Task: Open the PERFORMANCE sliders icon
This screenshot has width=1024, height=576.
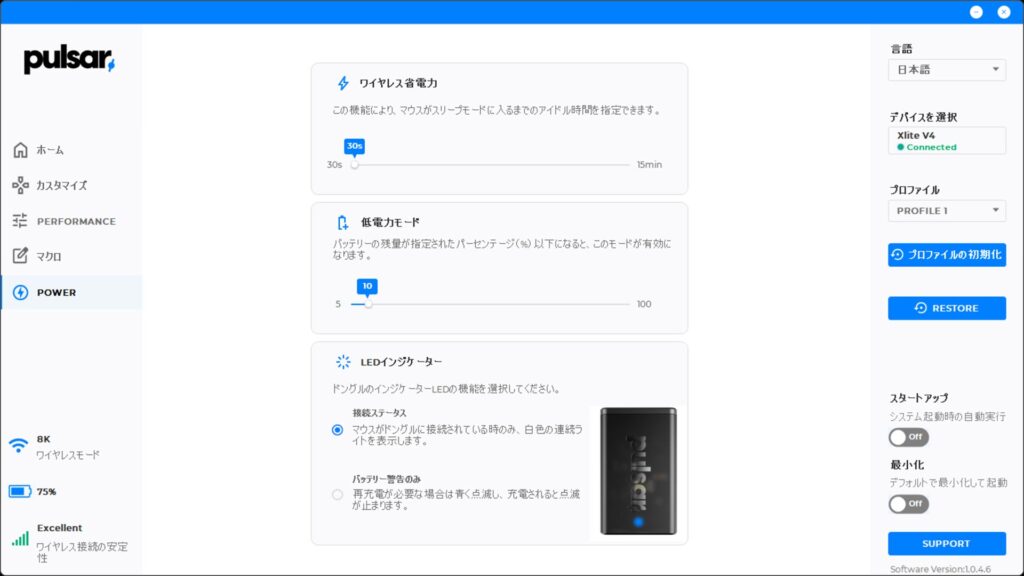Action: pos(20,221)
